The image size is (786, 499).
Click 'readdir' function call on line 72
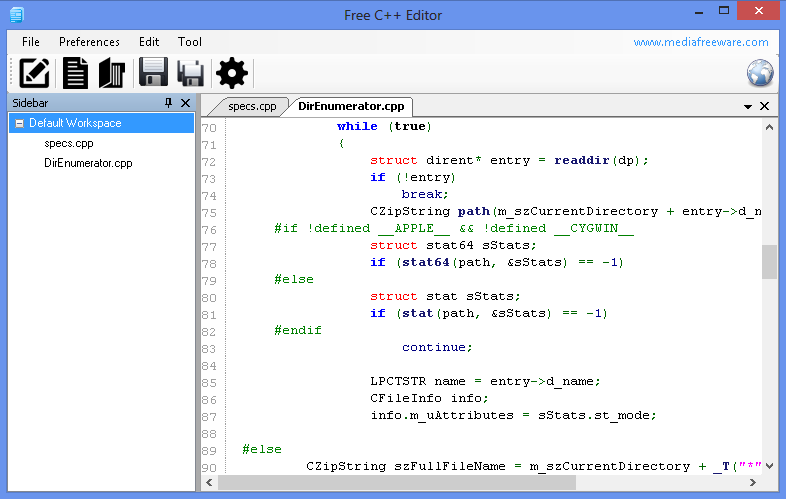pos(581,160)
